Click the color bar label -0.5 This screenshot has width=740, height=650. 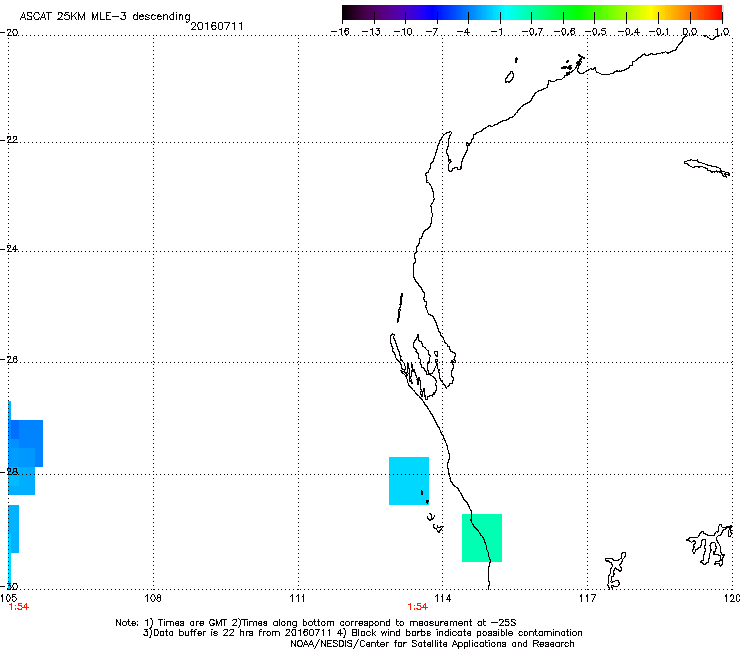pos(596,32)
